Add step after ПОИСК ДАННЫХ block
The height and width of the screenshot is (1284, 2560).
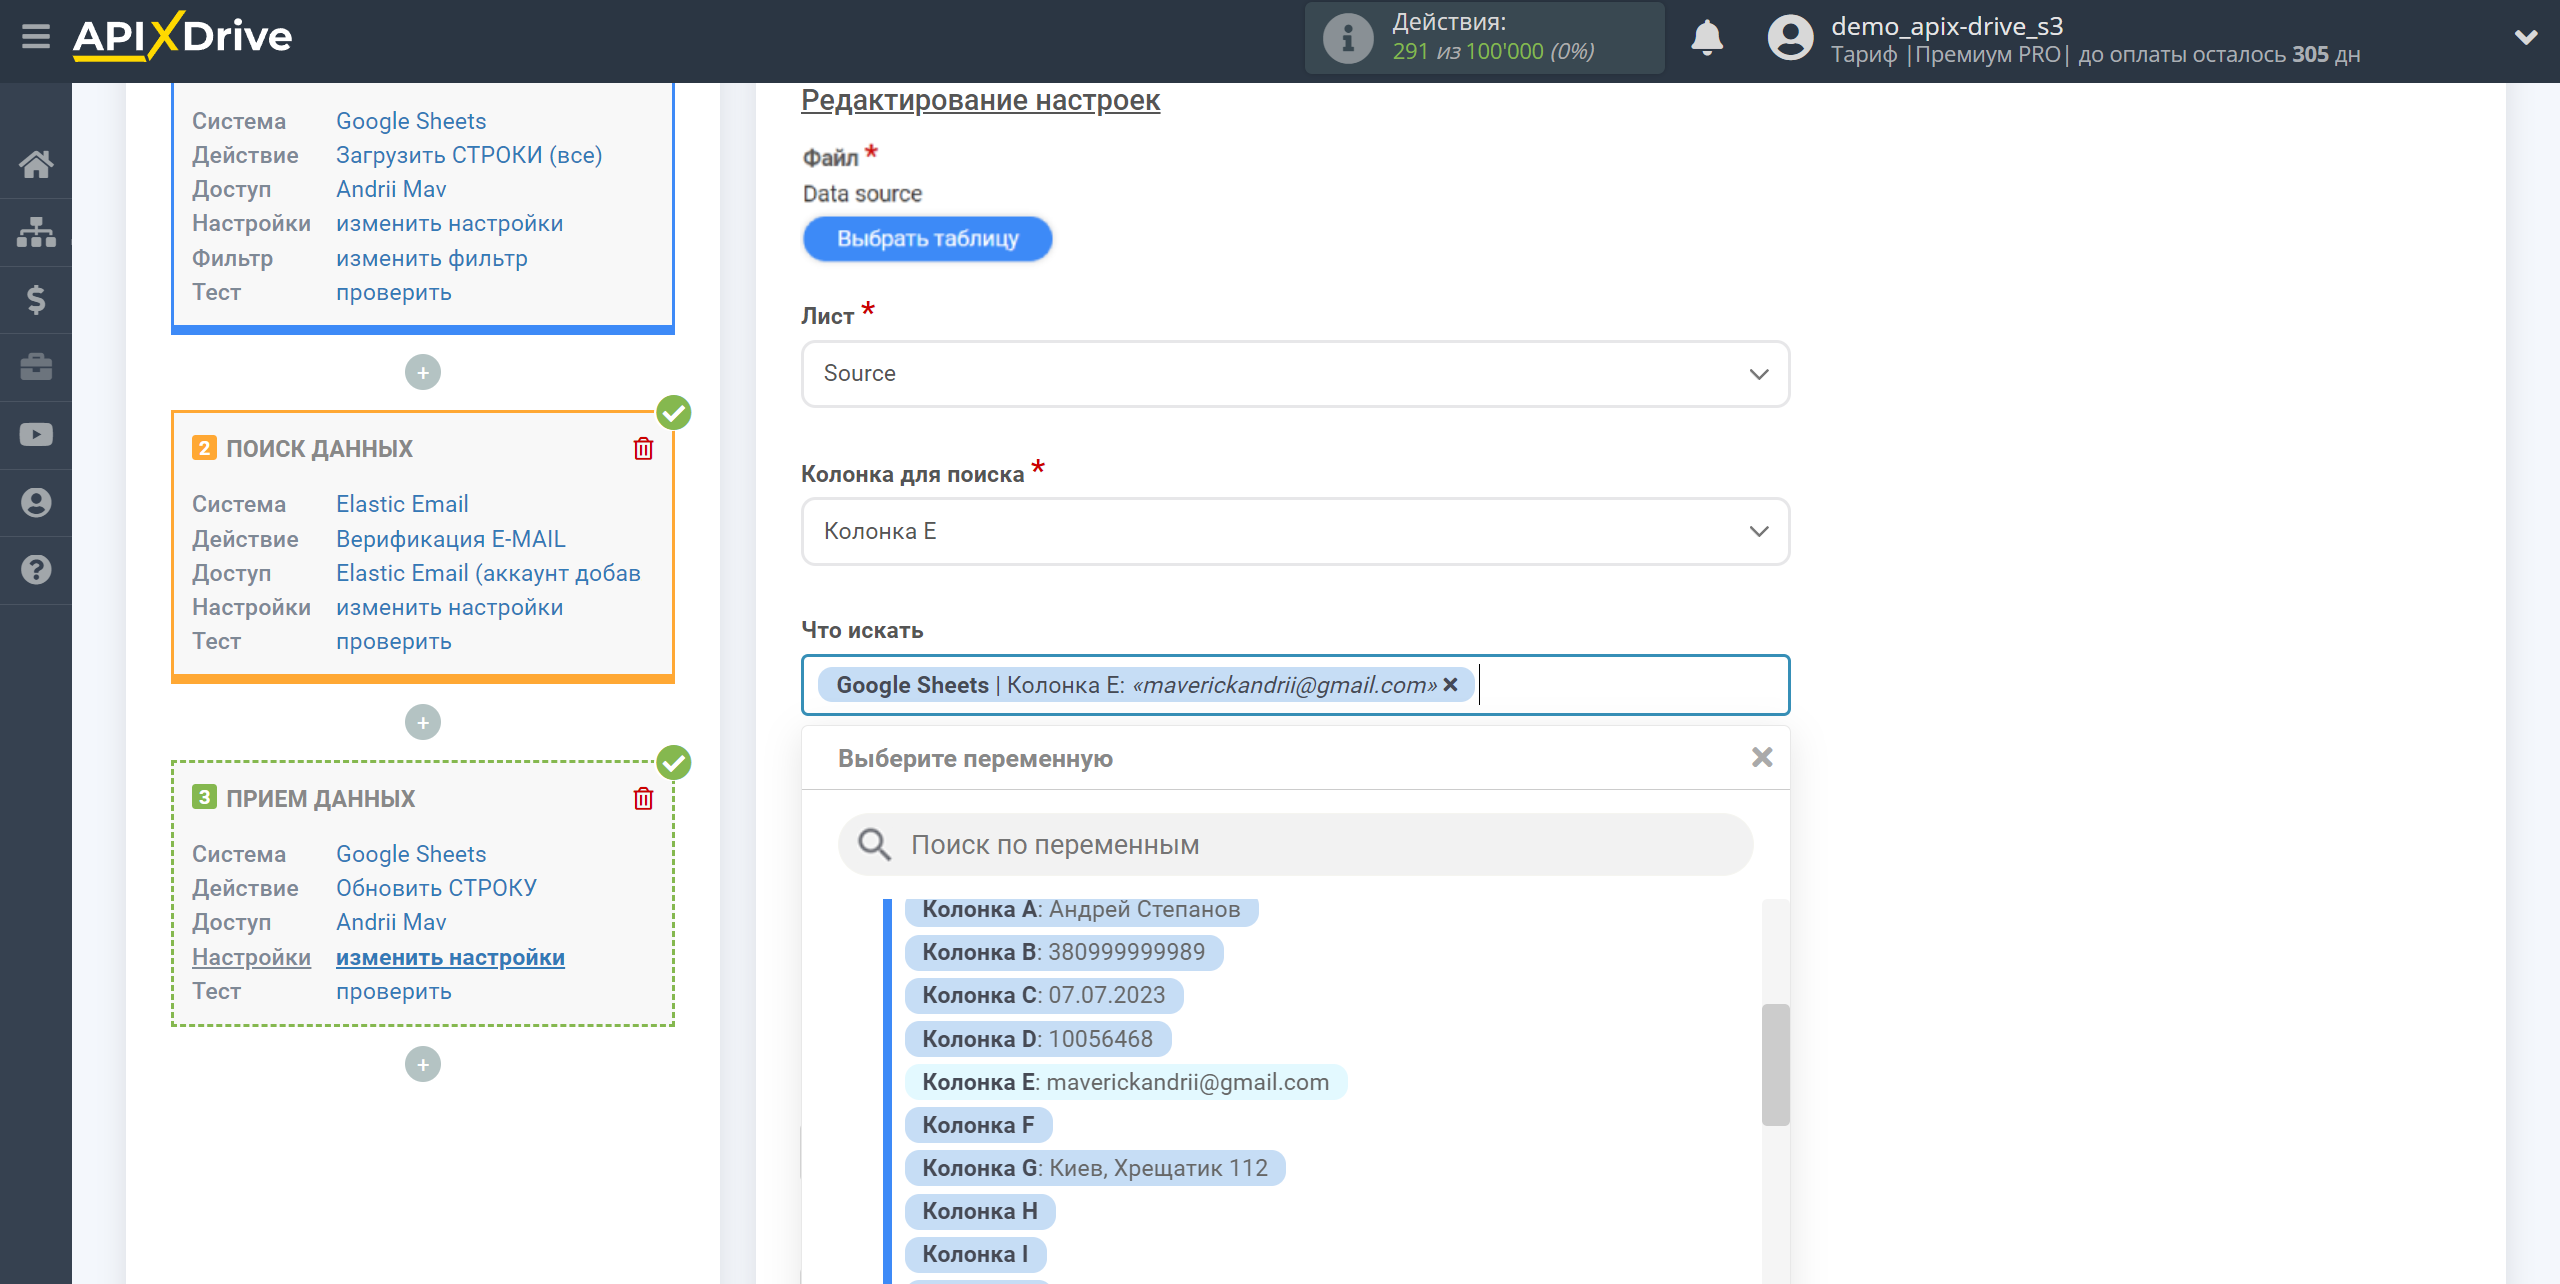click(x=423, y=723)
